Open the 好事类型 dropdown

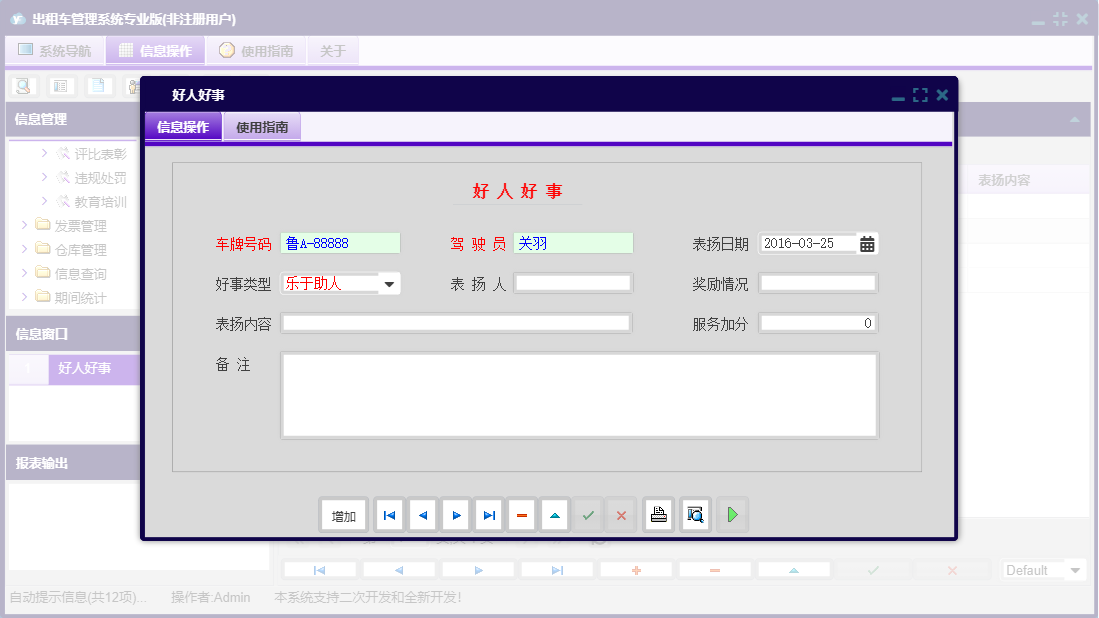390,283
